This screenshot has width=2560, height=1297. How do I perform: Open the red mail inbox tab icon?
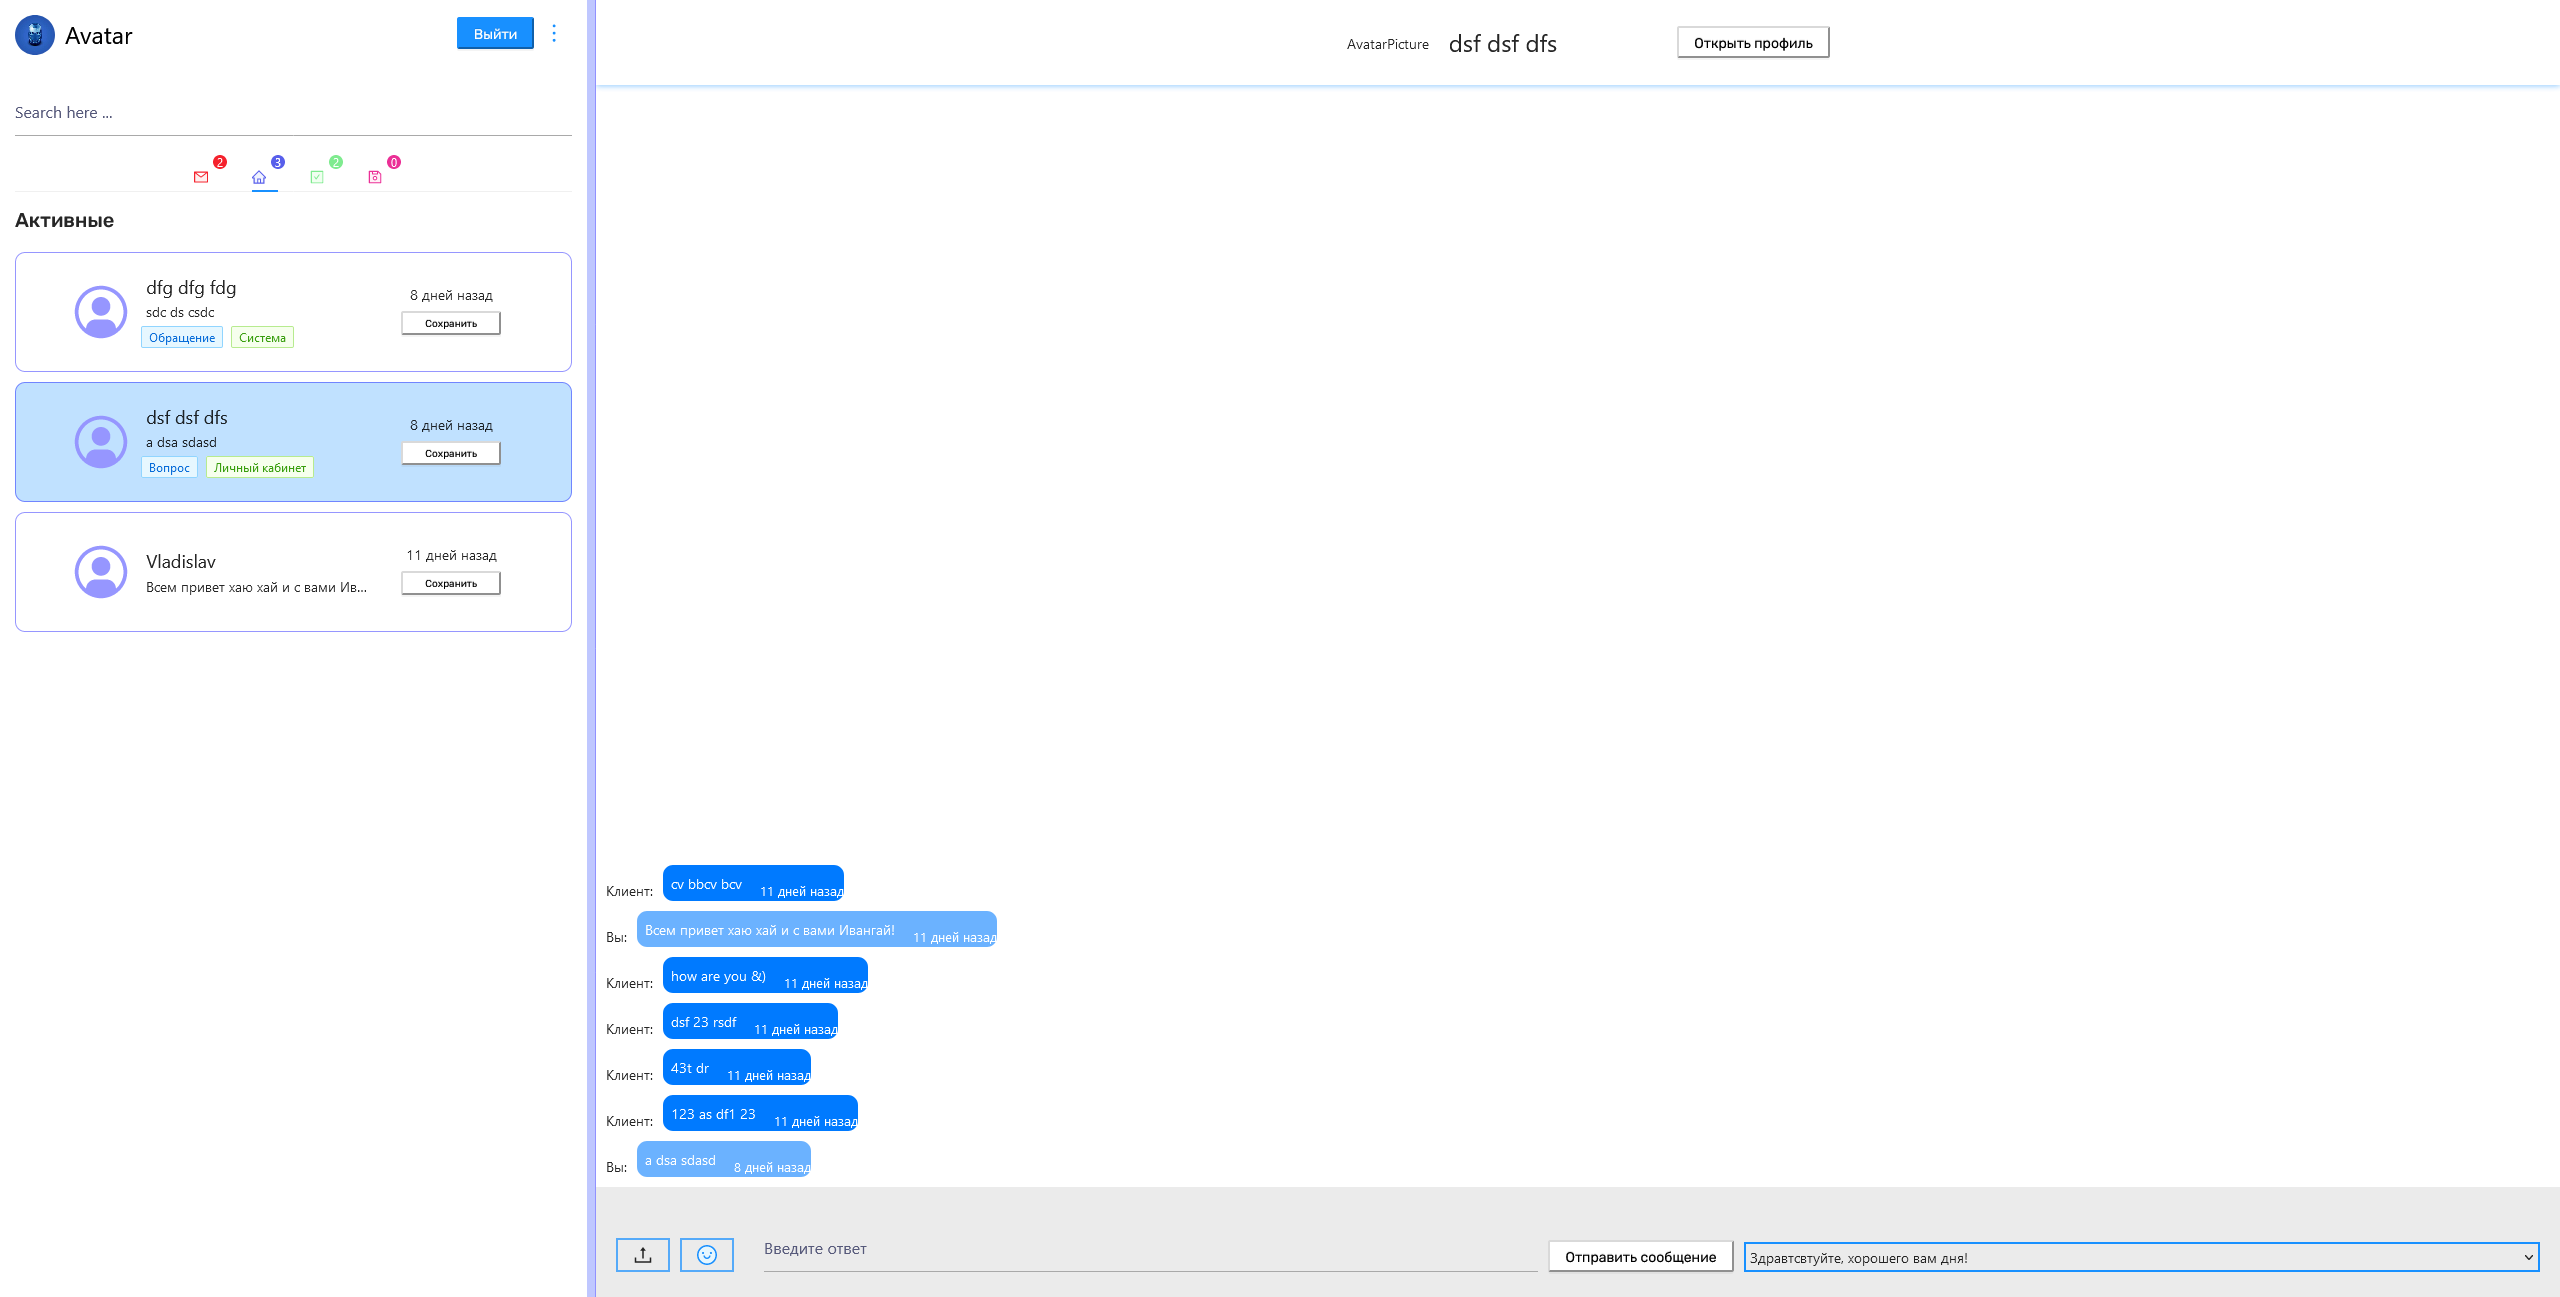click(x=201, y=177)
